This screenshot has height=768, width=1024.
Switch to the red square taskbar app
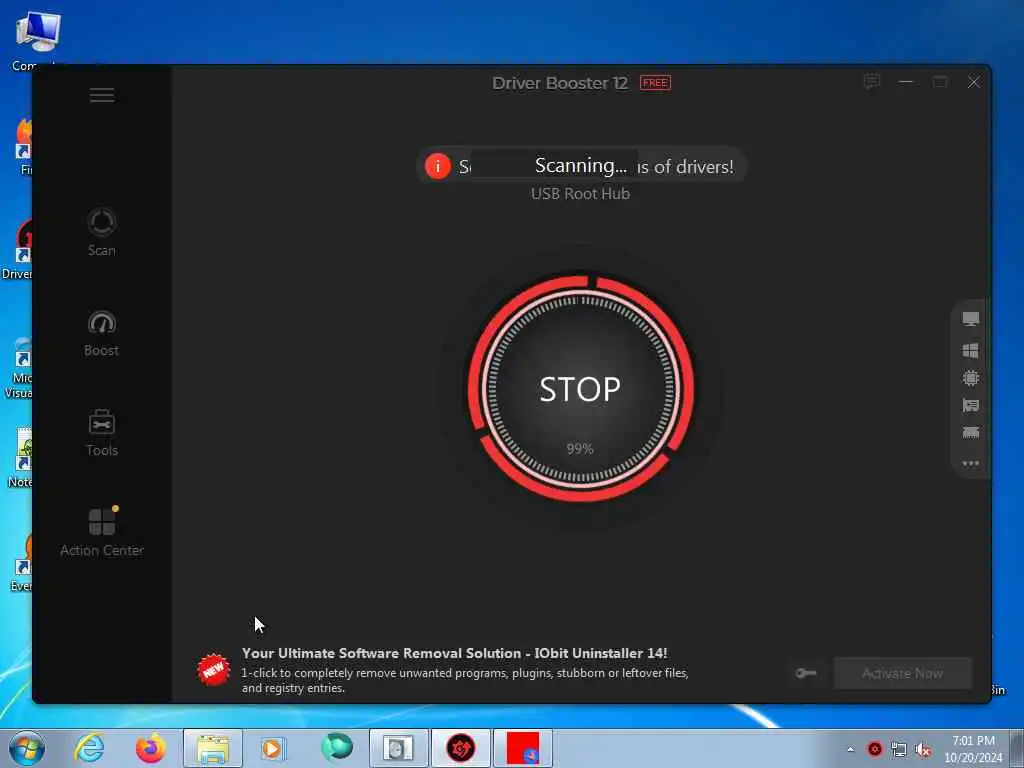coord(522,748)
